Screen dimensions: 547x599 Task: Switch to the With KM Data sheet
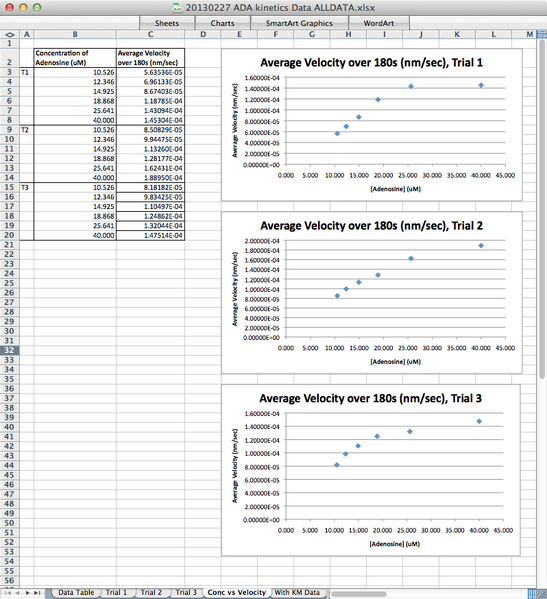(x=297, y=593)
